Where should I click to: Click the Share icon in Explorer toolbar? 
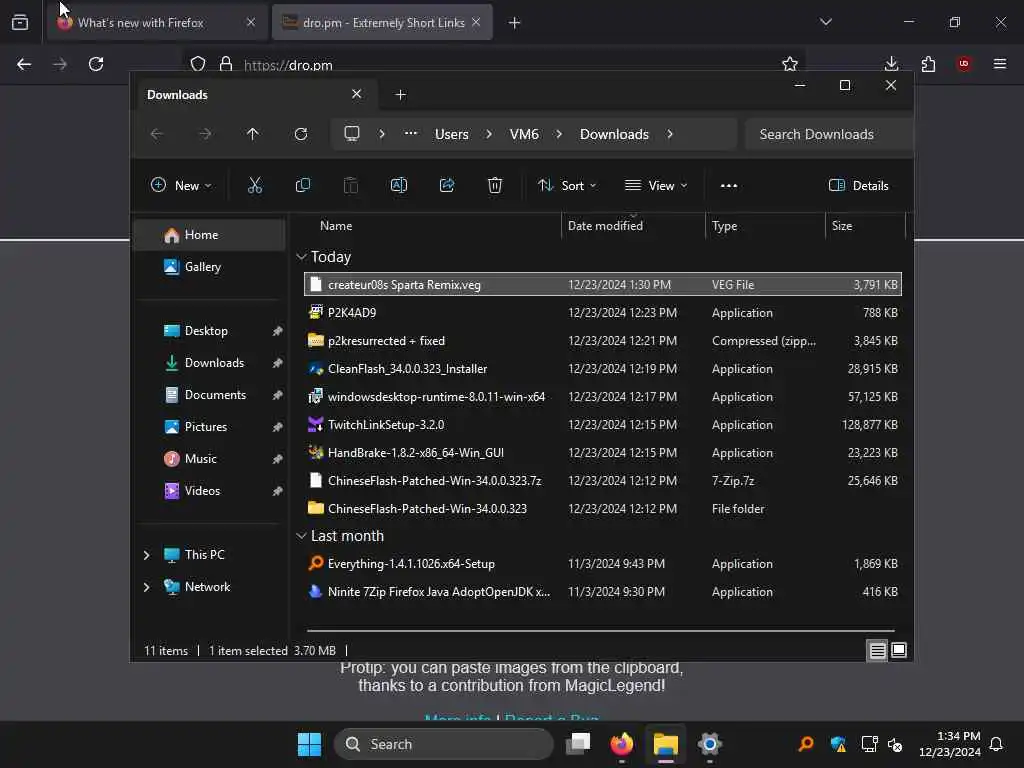coord(447,185)
